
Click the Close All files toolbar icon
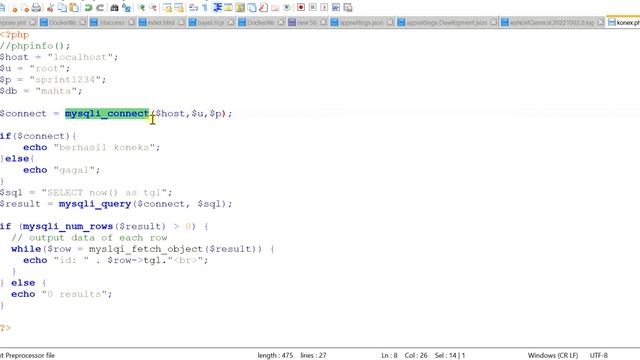coord(25,8)
